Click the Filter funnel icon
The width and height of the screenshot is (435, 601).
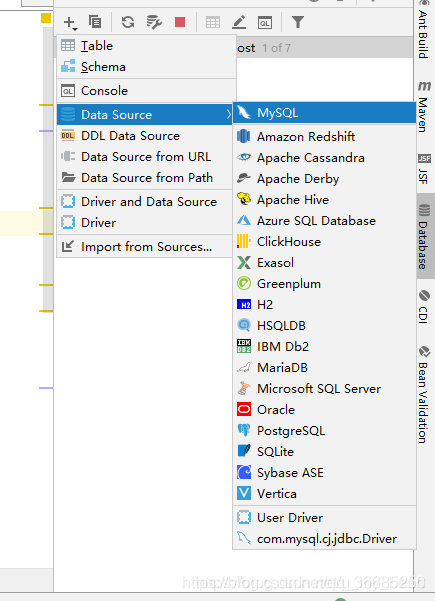298,22
